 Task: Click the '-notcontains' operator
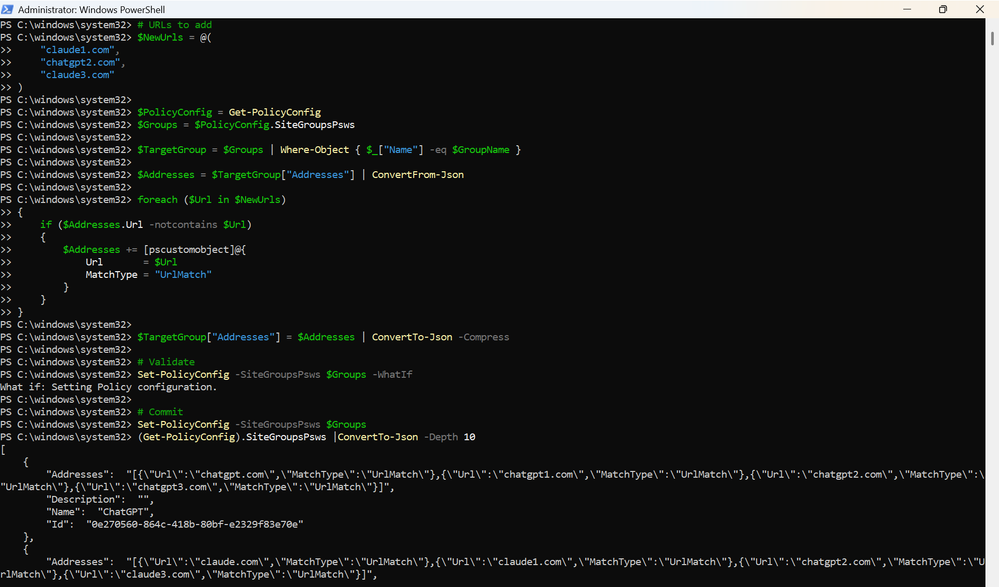click(x=183, y=224)
